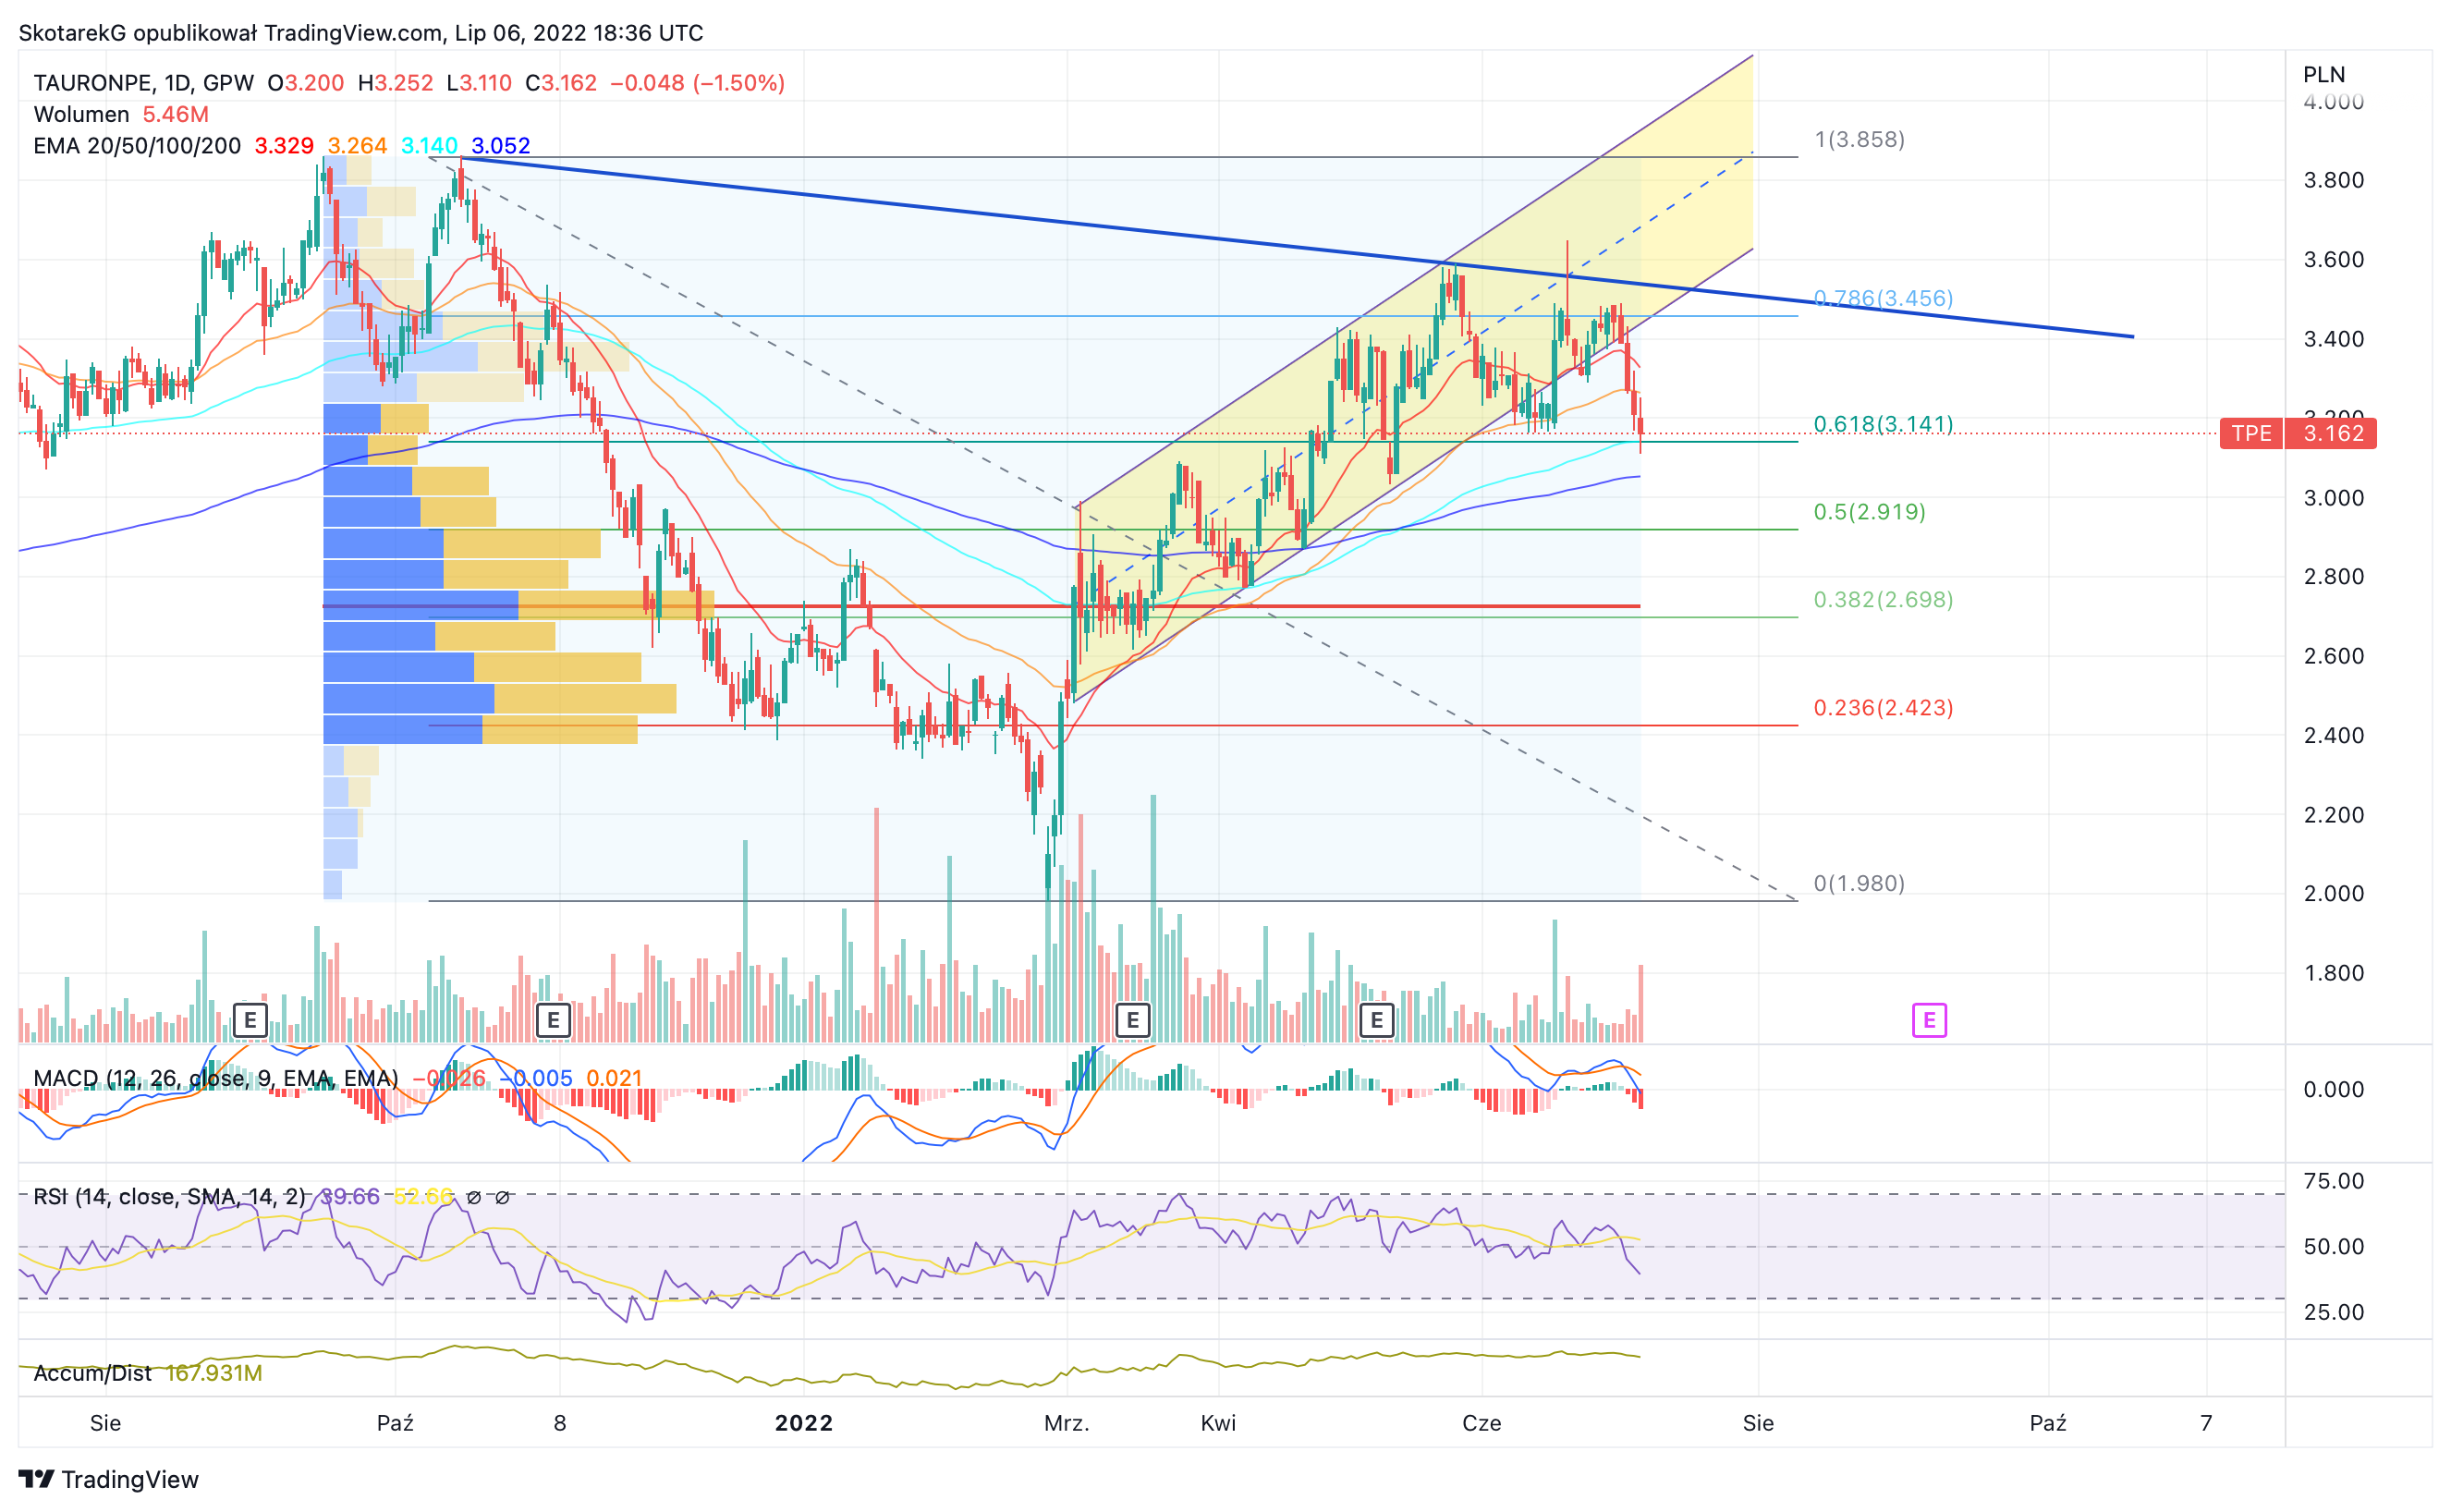The height and width of the screenshot is (1512, 2451).
Task: Click the red TPE 3.162 price label
Action: tap(2298, 434)
